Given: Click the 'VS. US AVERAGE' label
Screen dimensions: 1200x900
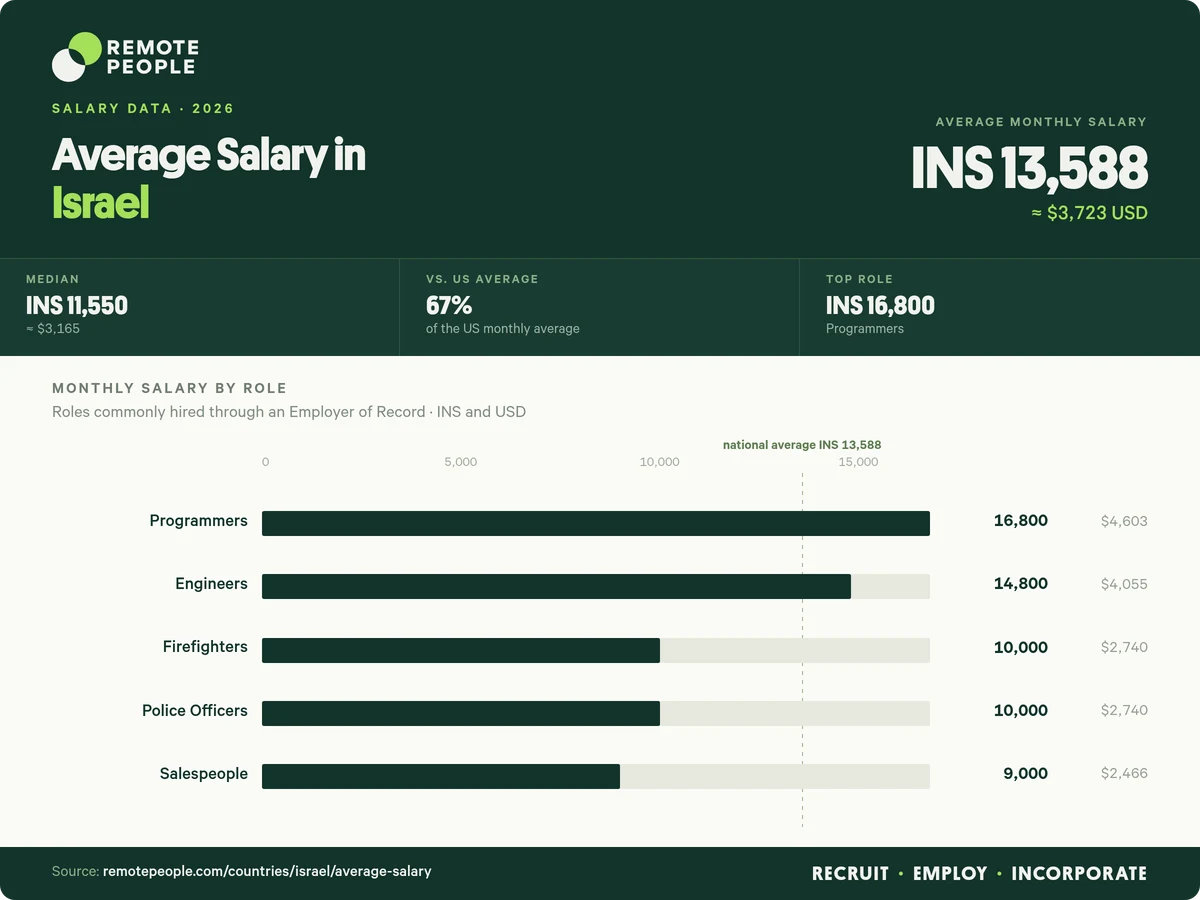Looking at the screenshot, I should click(482, 279).
